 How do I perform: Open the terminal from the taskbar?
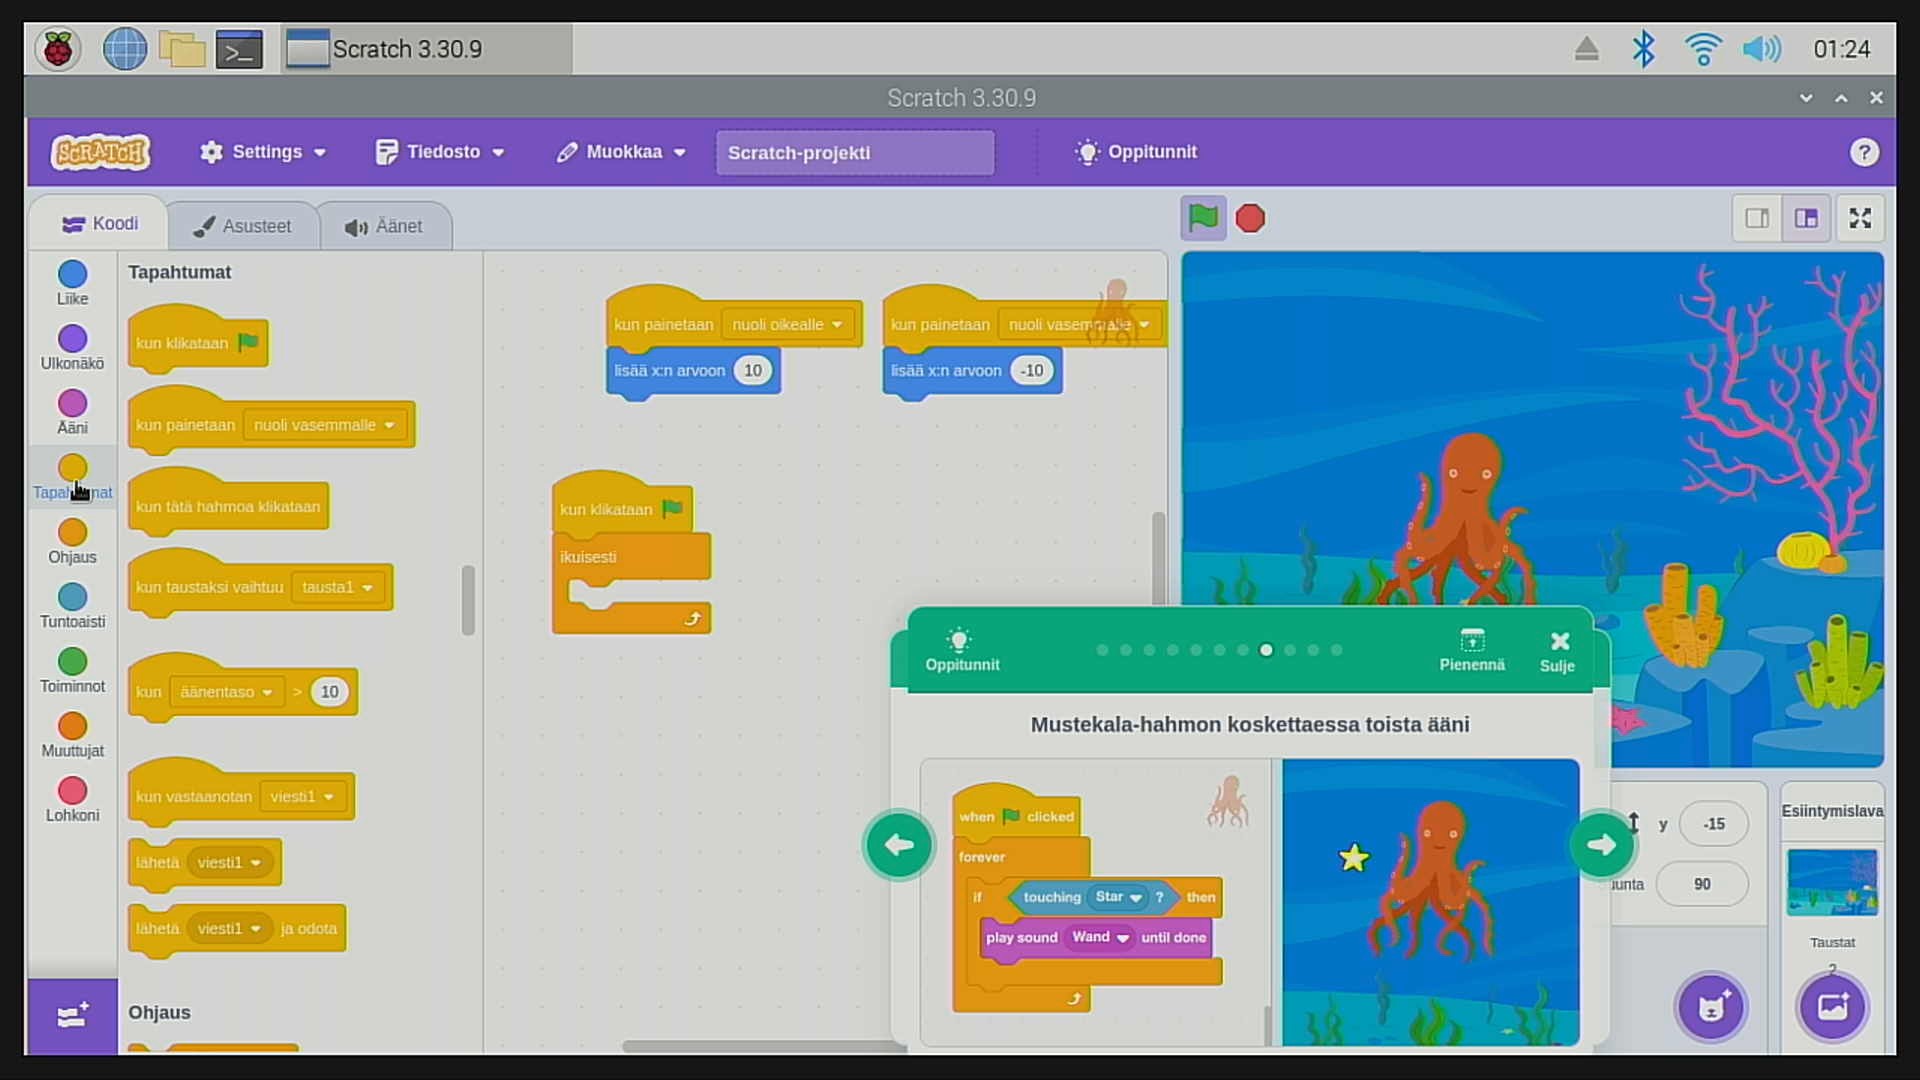point(240,49)
